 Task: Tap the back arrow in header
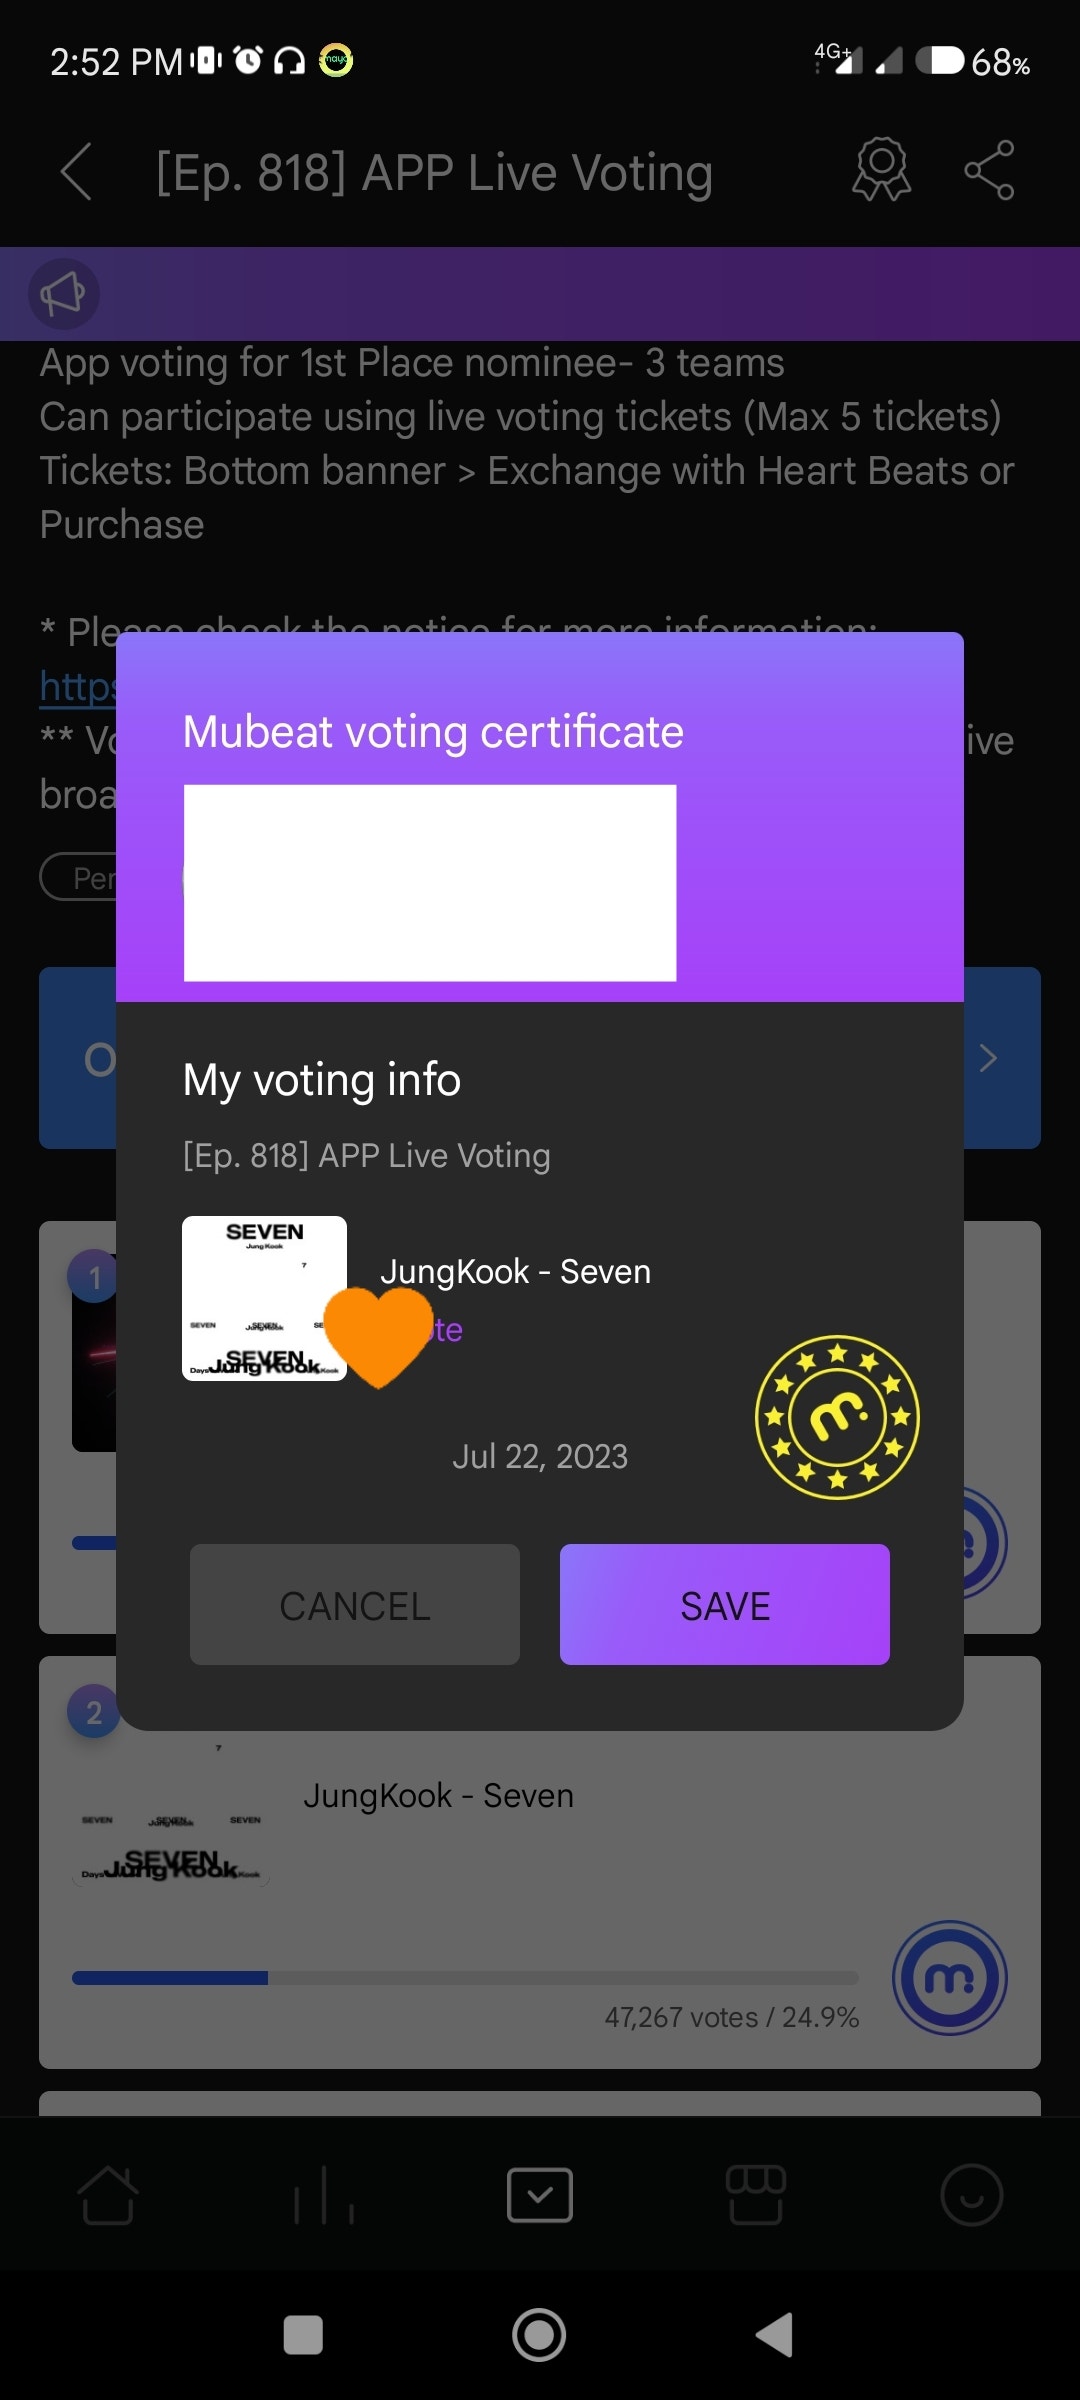(77, 172)
